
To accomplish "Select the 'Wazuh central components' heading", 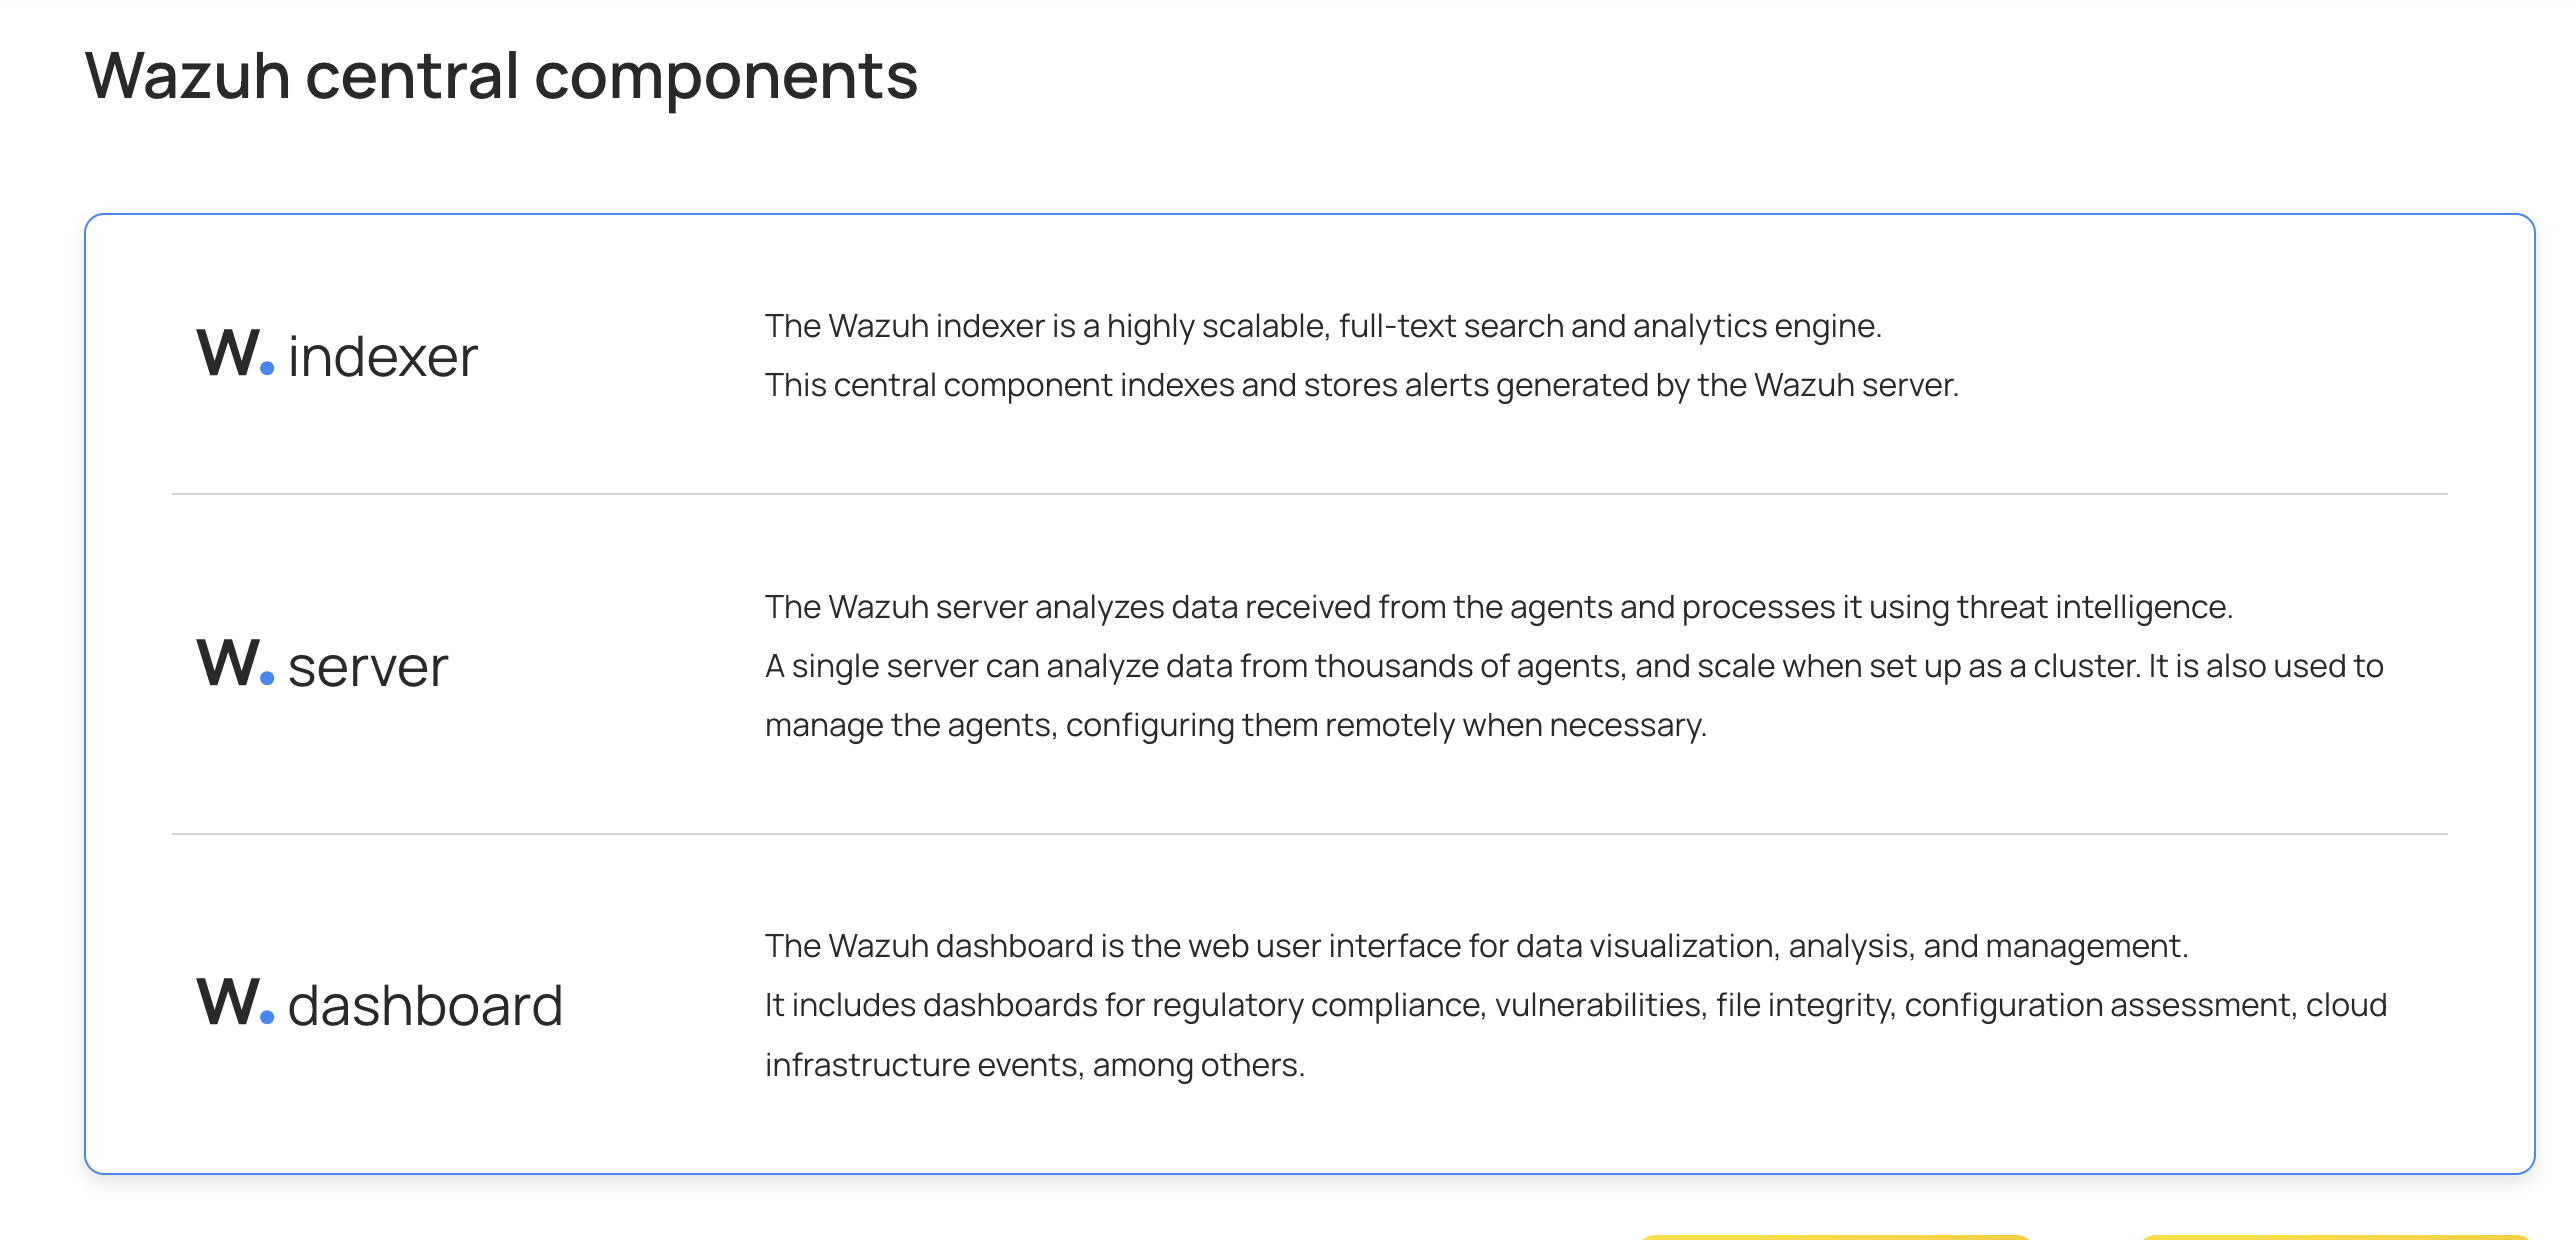I will (x=501, y=76).
